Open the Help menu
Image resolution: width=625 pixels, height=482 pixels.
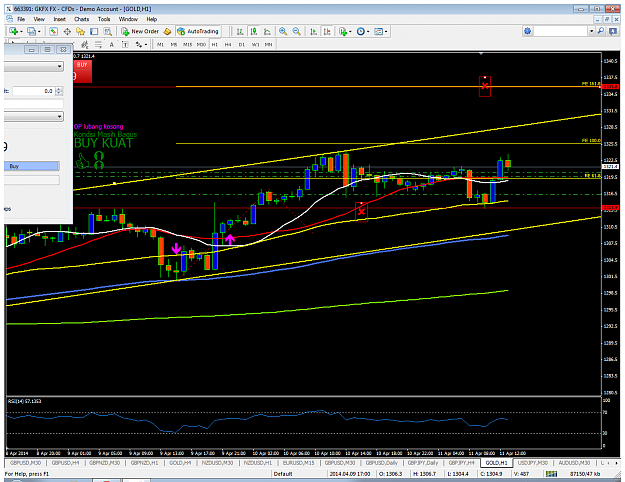click(151, 19)
